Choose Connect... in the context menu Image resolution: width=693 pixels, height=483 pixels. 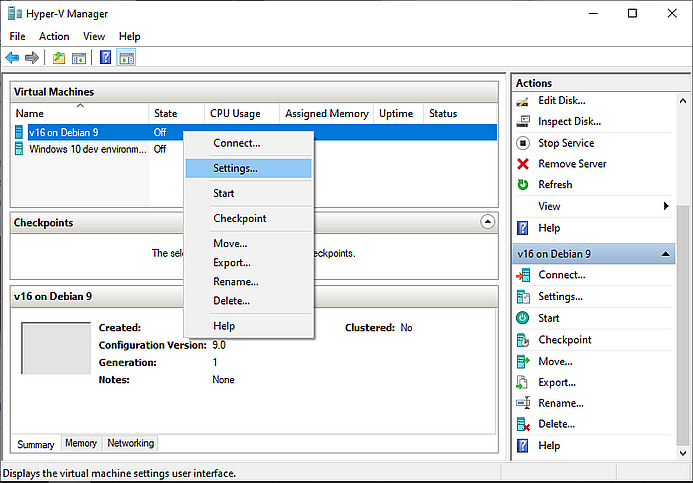[x=248, y=143]
